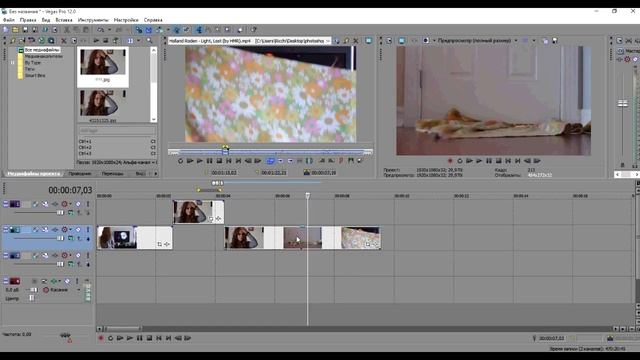Open the Вид menu
Viewport: 640px width, 360px height.
(x=46, y=20)
